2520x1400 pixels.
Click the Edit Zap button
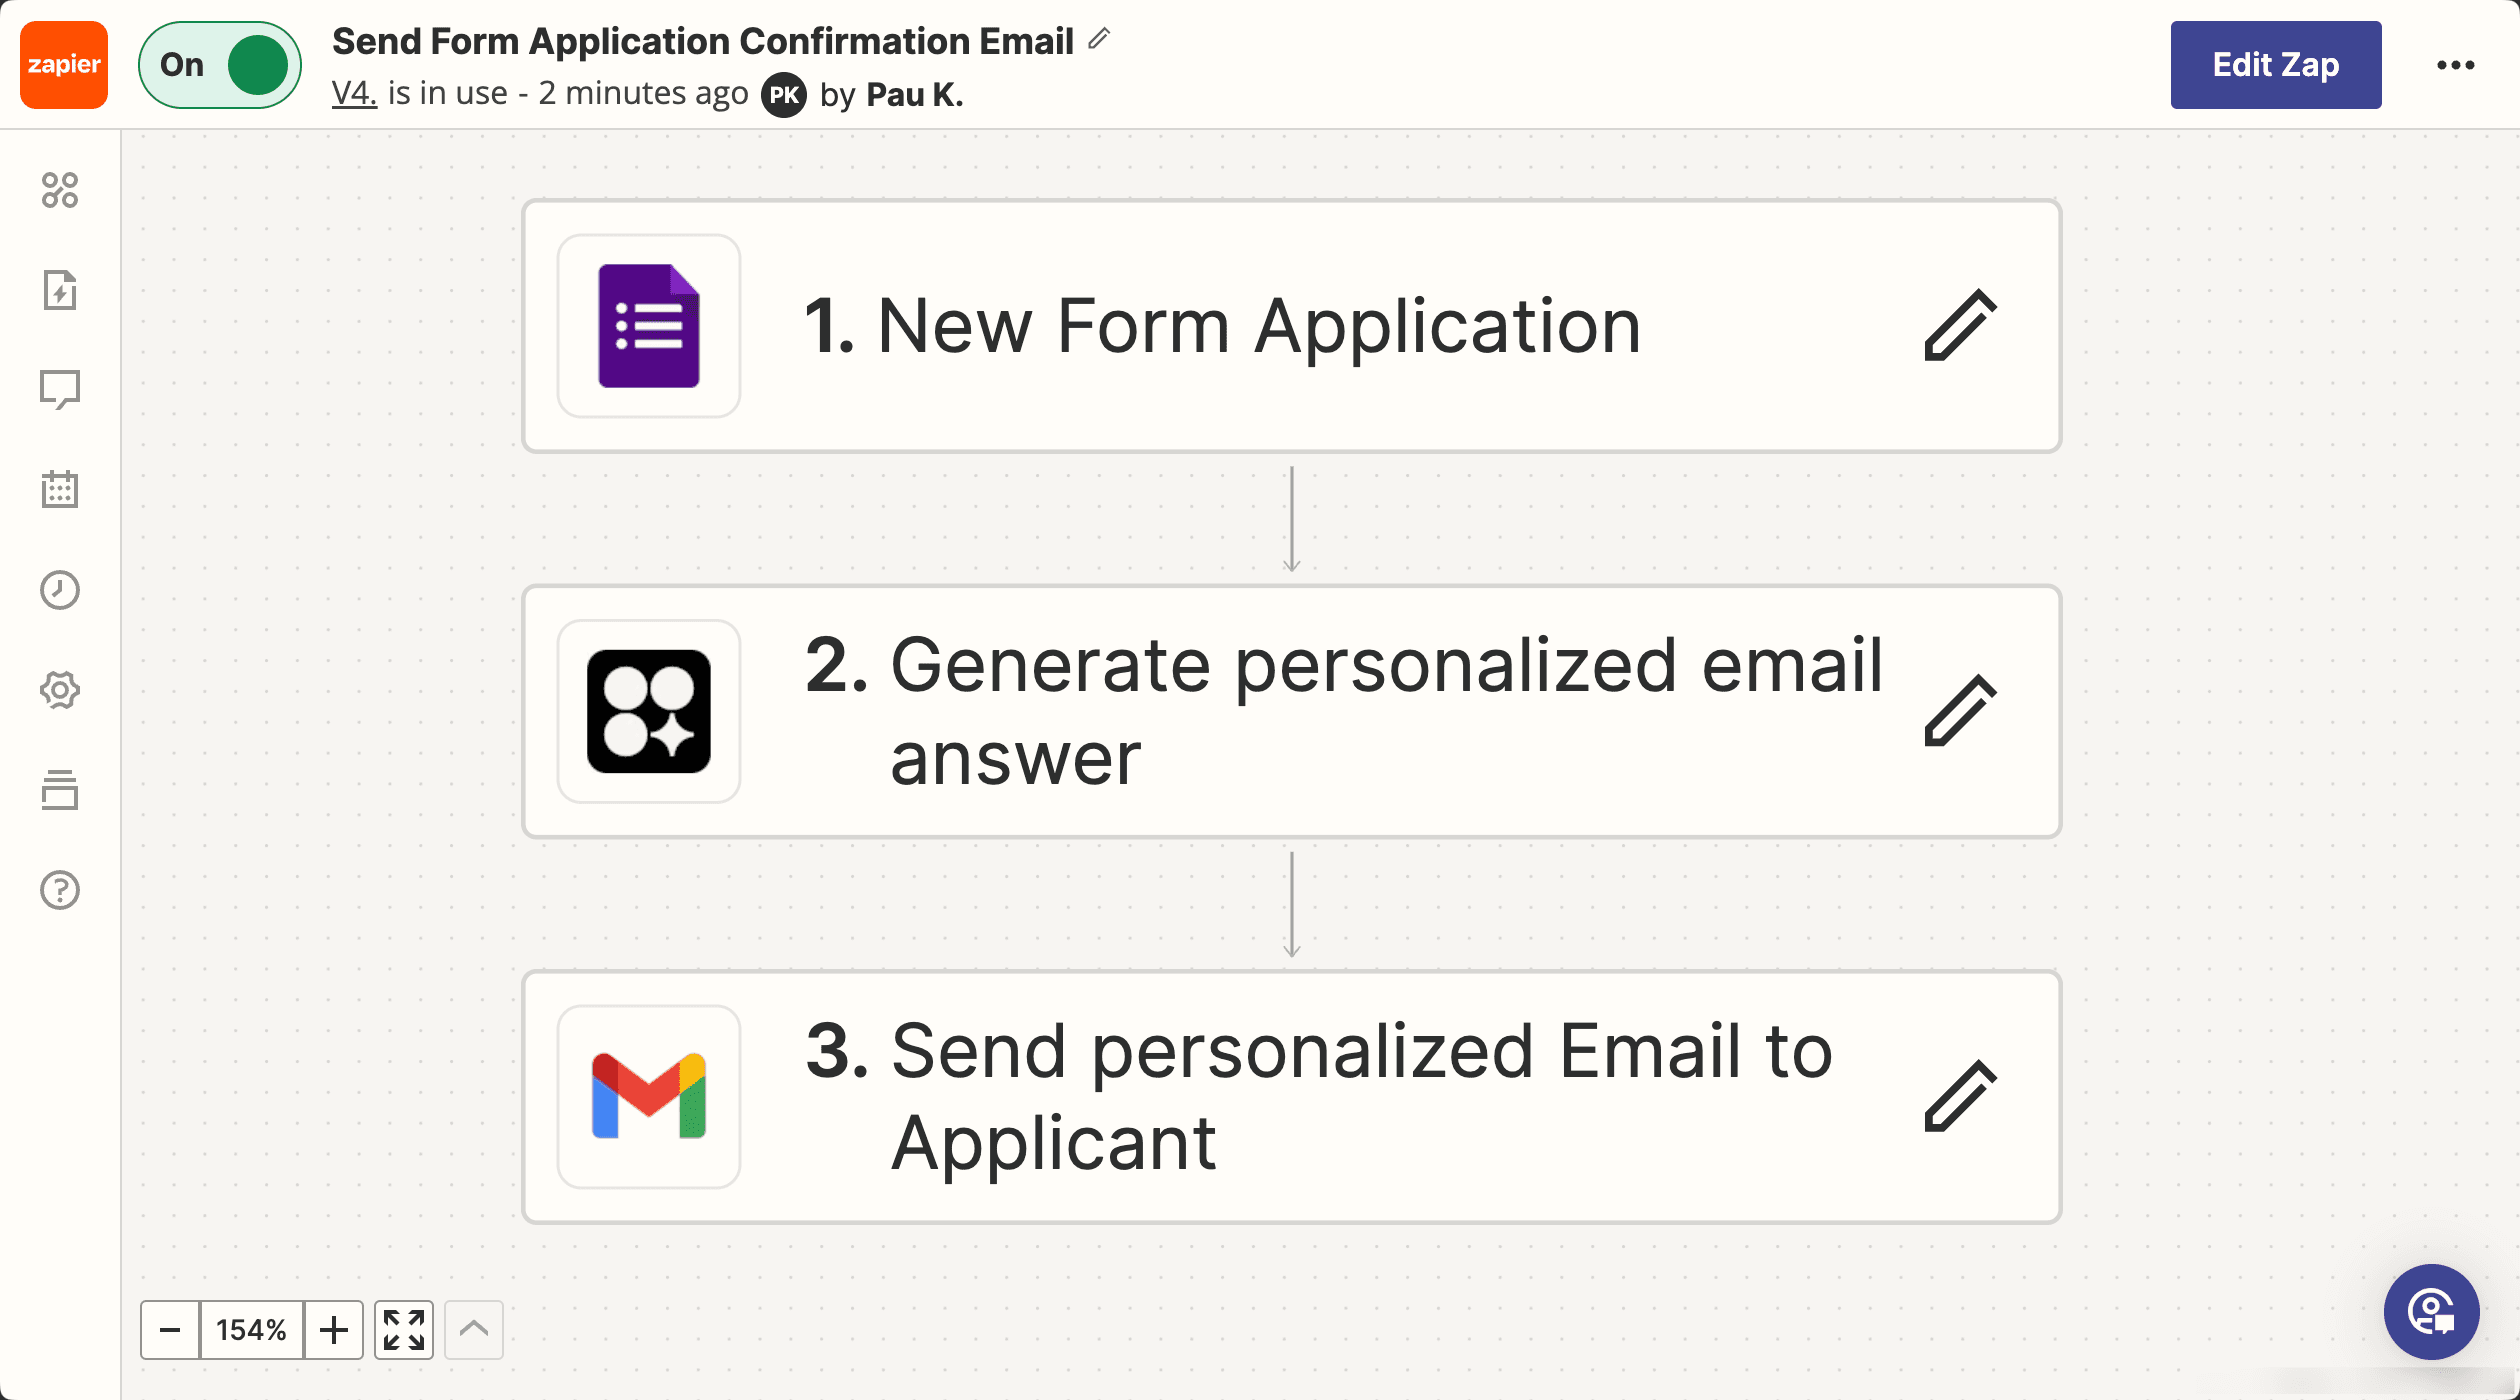pyautogui.click(x=2275, y=64)
